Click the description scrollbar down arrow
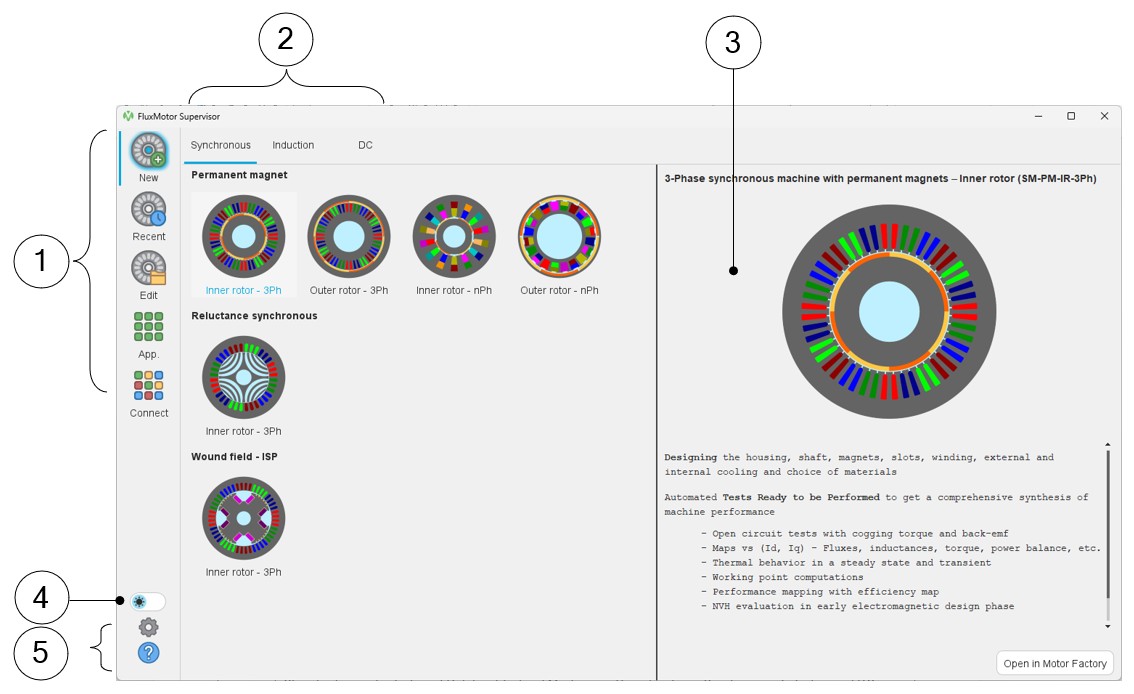Image resolution: width=1134 pixels, height=694 pixels. click(1107, 626)
